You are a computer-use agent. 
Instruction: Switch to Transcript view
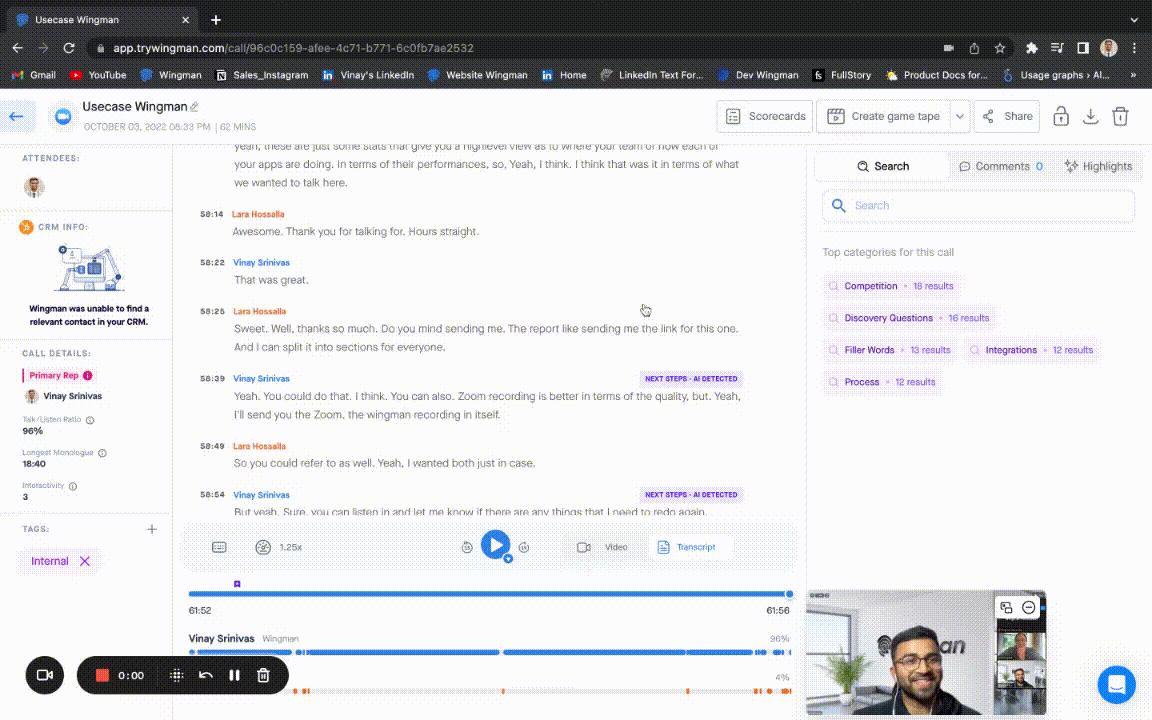[x=686, y=547]
